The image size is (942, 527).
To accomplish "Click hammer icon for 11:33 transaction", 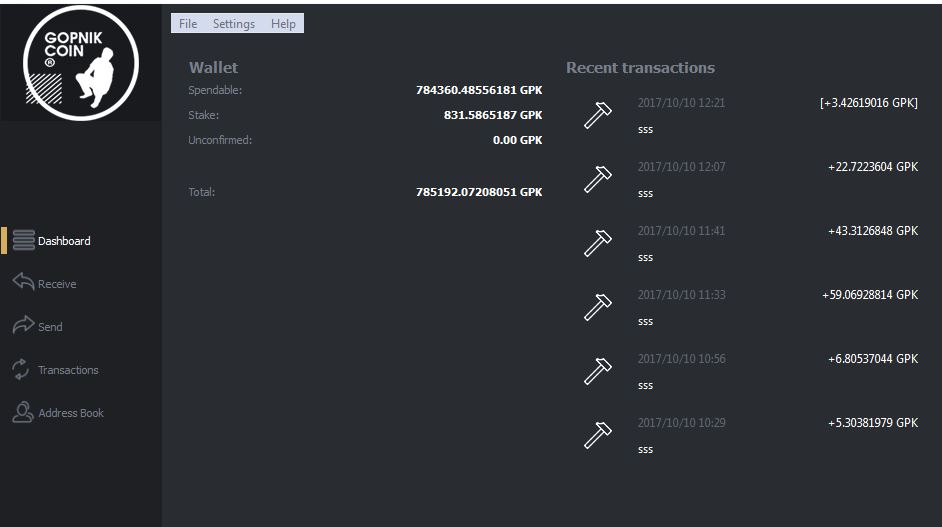I will (598, 307).
